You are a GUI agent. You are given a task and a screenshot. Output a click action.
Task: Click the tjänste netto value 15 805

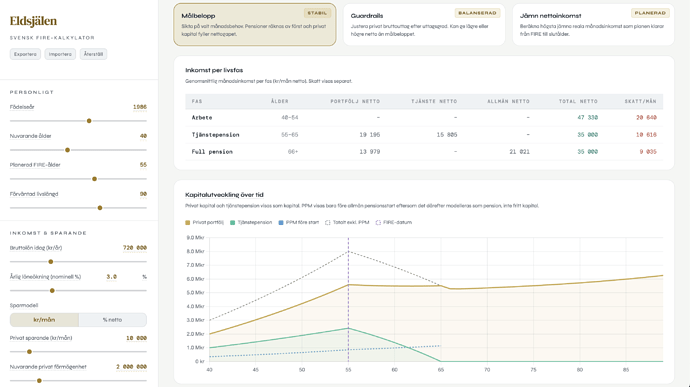(x=447, y=135)
